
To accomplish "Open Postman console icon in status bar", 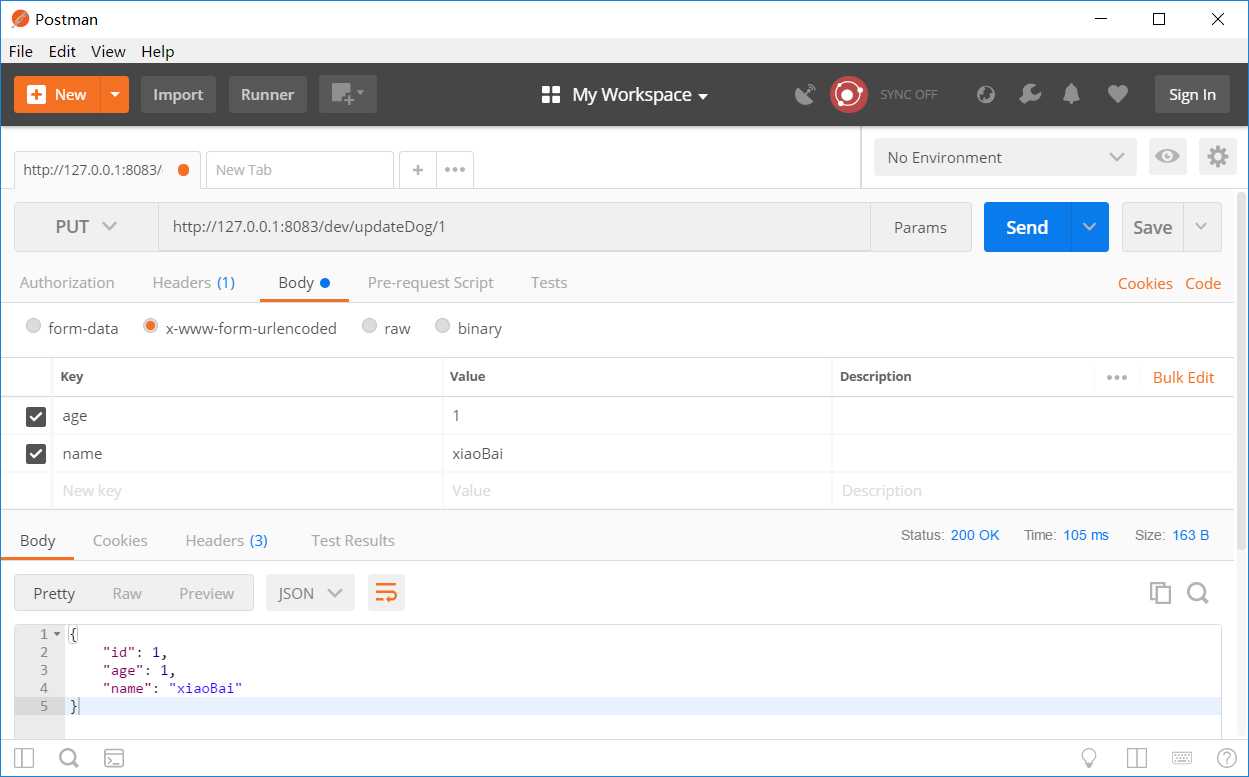I will click(114, 758).
